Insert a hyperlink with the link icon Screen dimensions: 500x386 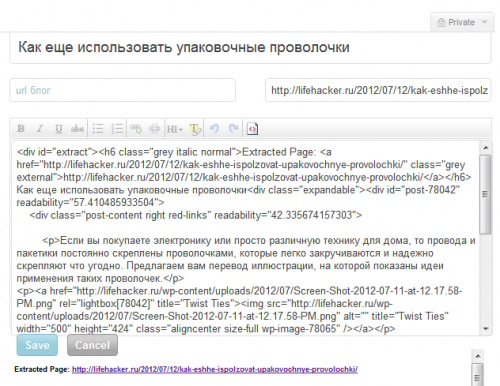(x=136, y=129)
